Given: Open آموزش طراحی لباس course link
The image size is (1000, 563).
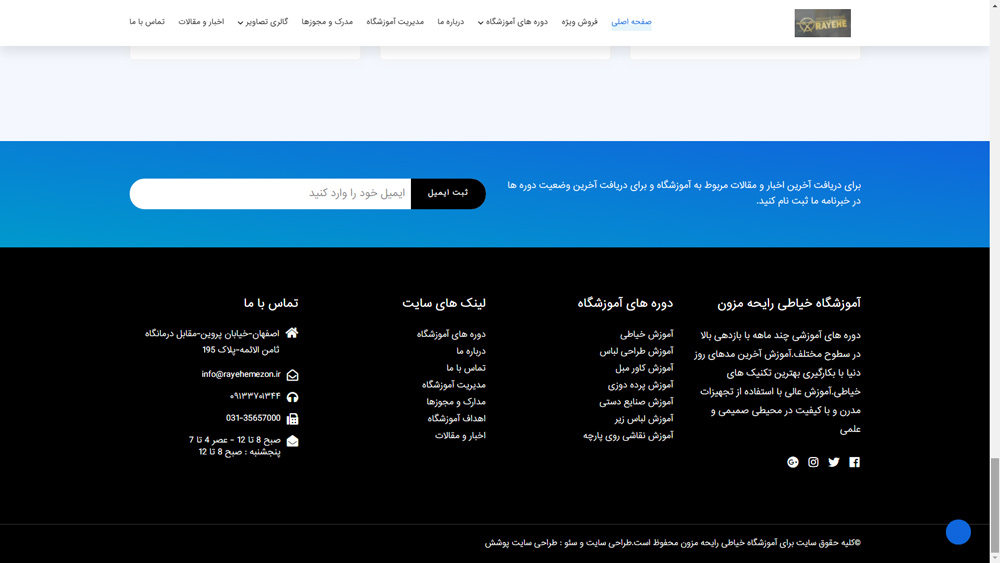Looking at the screenshot, I should point(636,351).
